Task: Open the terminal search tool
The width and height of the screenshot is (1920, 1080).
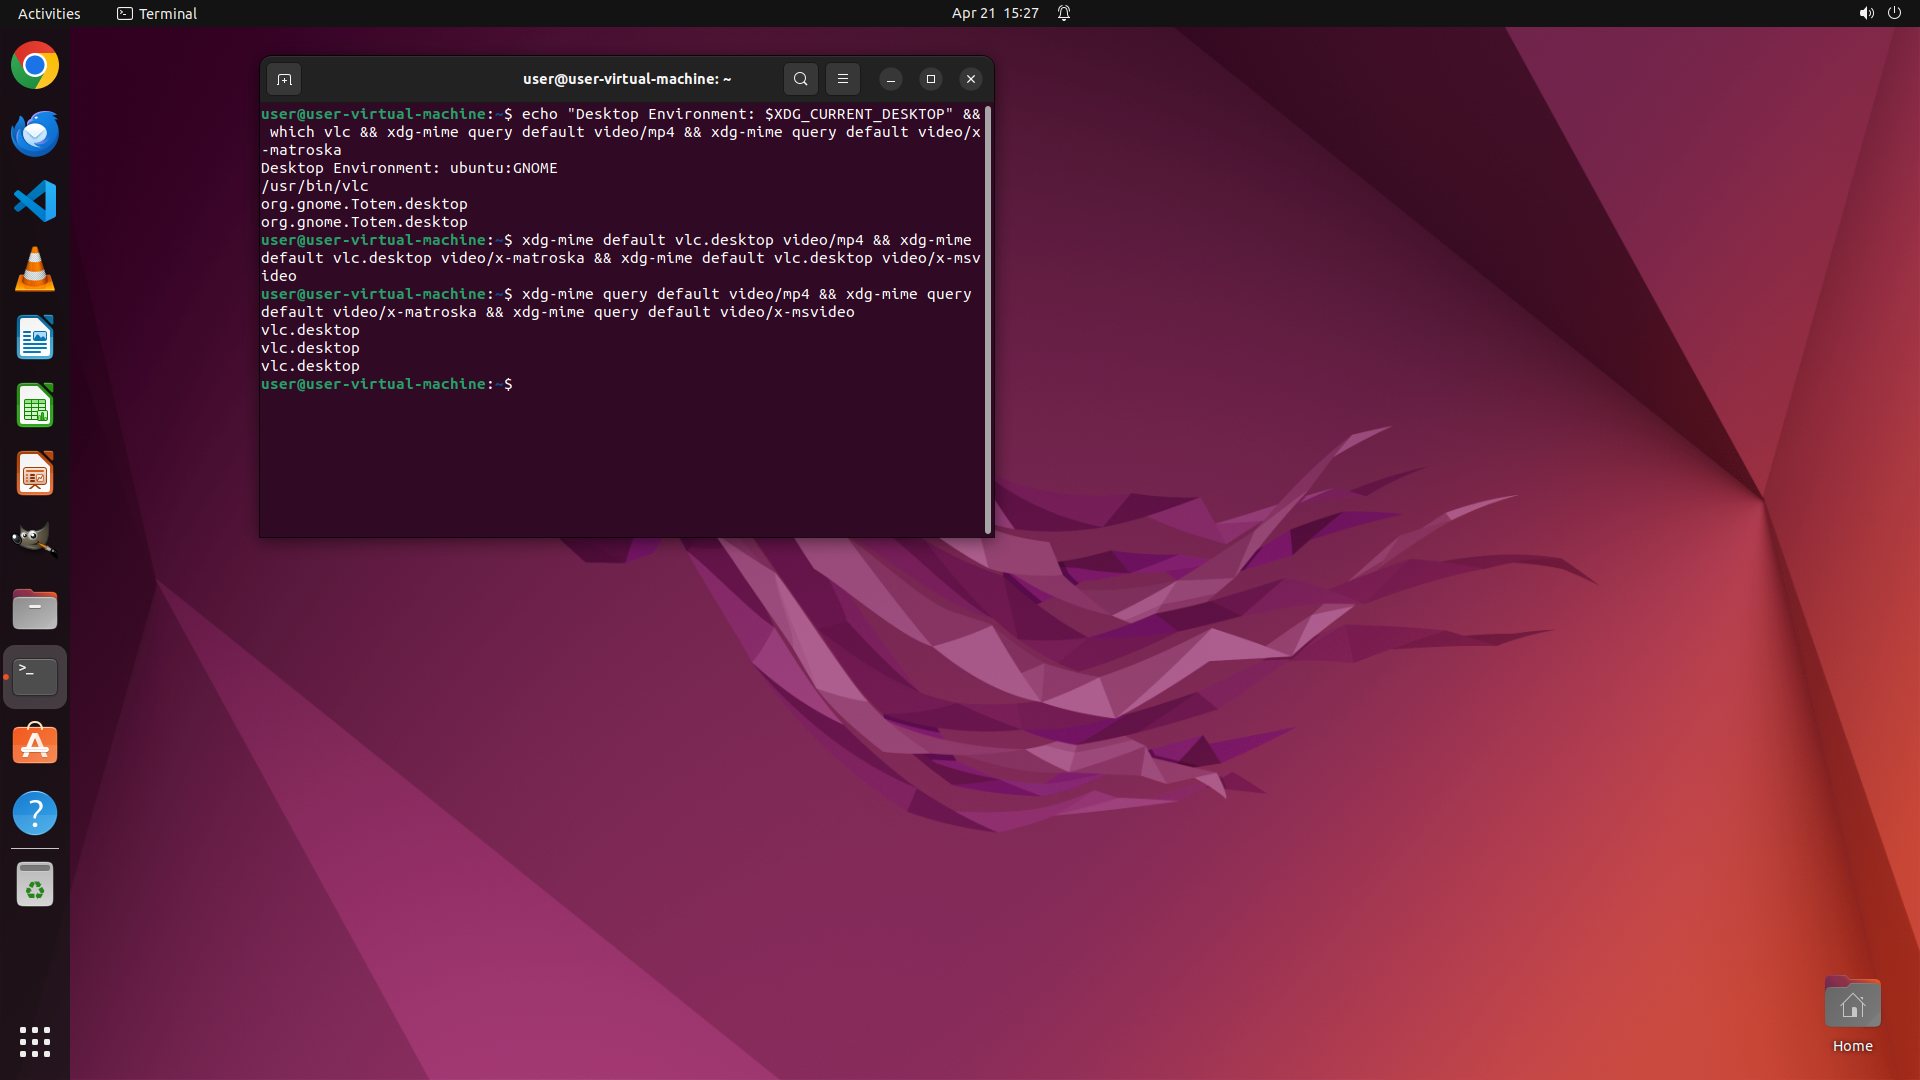Action: tap(800, 79)
